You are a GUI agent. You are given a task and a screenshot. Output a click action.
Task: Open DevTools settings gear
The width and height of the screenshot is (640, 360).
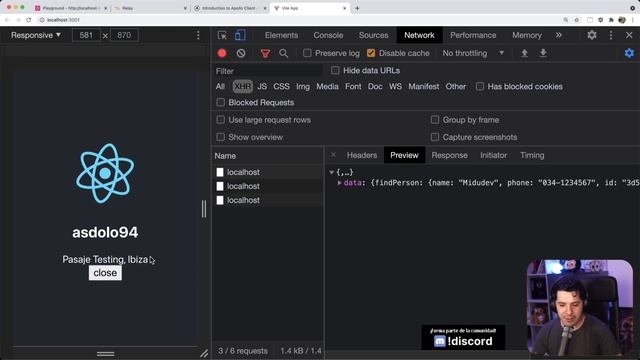(x=592, y=35)
